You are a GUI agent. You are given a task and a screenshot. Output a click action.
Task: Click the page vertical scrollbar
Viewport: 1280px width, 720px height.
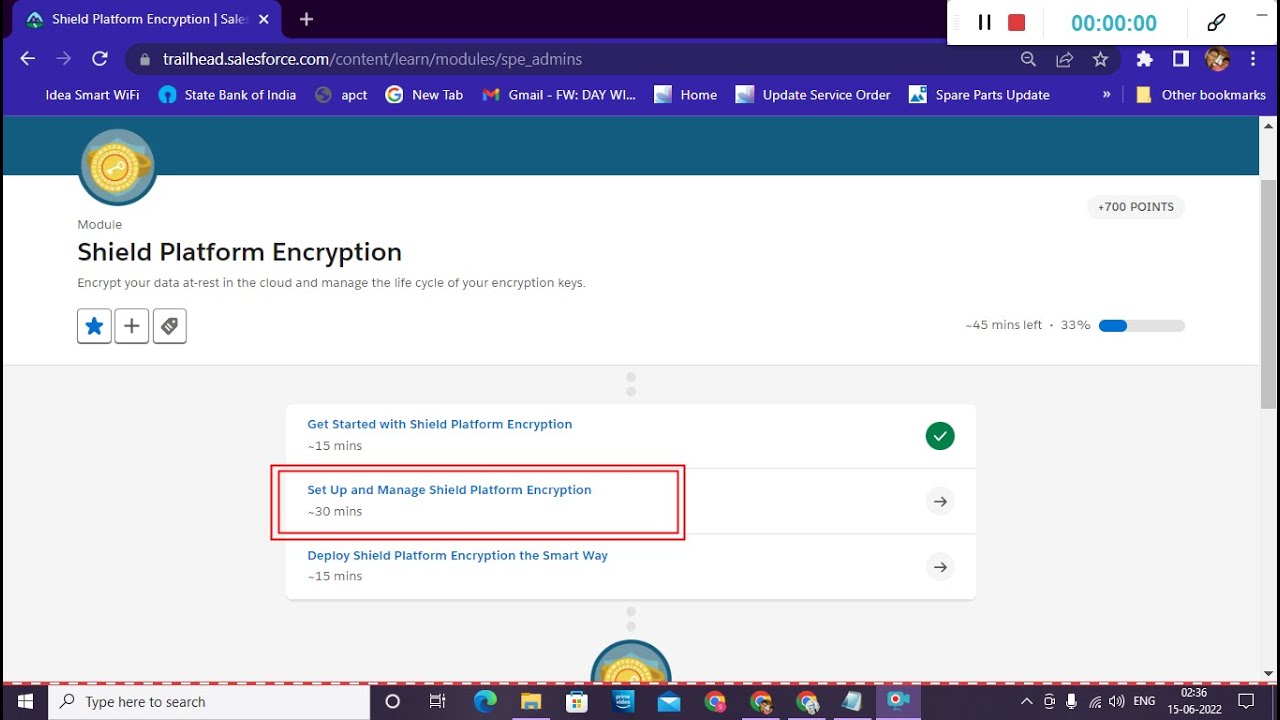1269,293
